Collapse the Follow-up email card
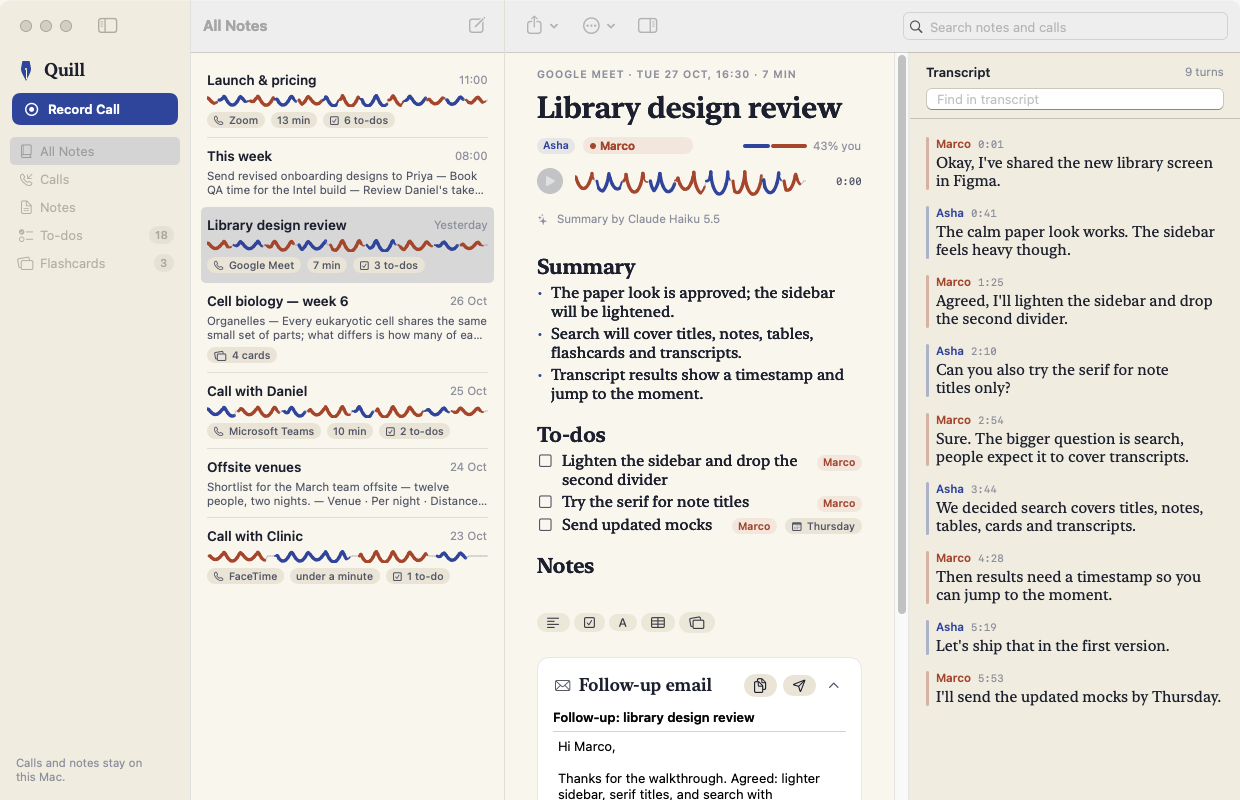1240x800 pixels. tap(834, 685)
